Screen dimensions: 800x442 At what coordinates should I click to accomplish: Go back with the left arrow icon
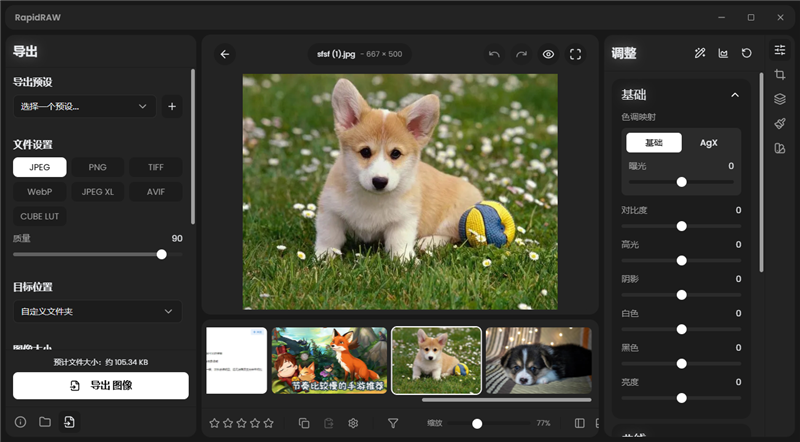click(x=225, y=54)
